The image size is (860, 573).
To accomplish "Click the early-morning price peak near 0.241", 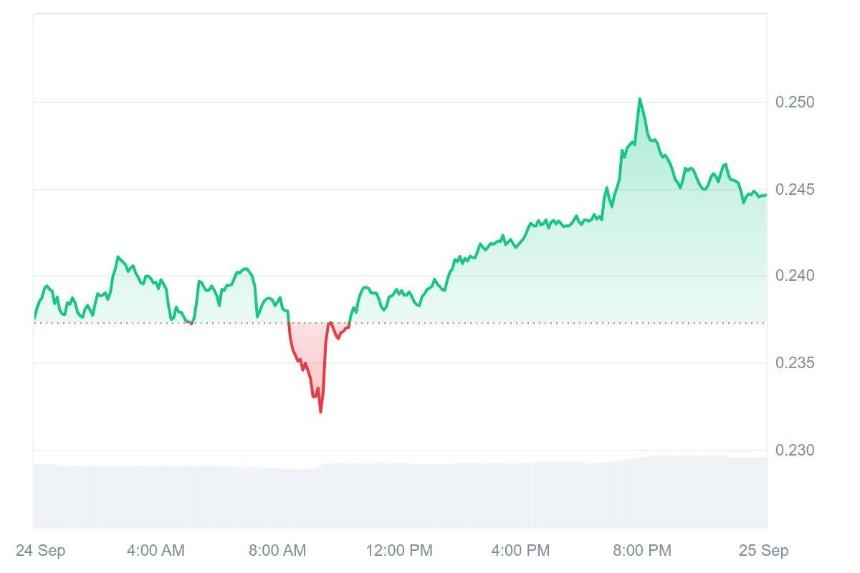I will [118, 257].
